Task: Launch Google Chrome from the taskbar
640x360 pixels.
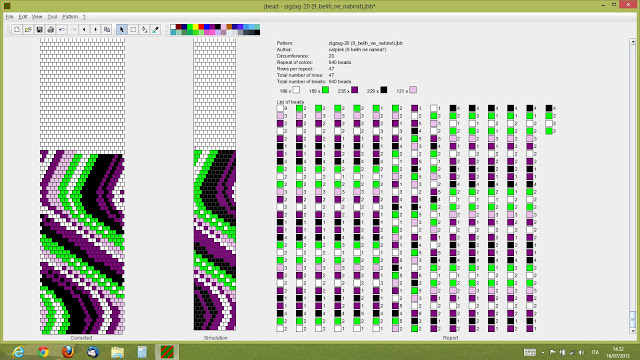Action: click(43, 351)
